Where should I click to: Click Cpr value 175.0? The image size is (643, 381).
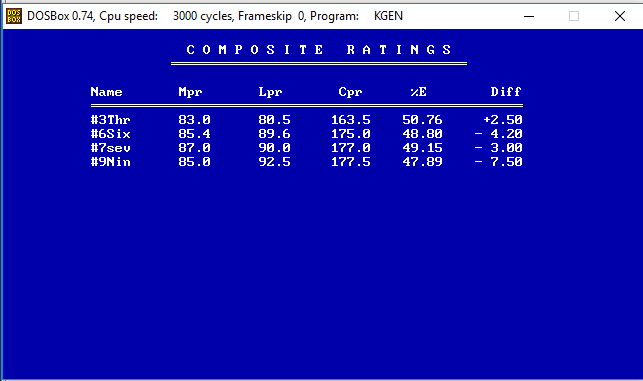point(351,134)
